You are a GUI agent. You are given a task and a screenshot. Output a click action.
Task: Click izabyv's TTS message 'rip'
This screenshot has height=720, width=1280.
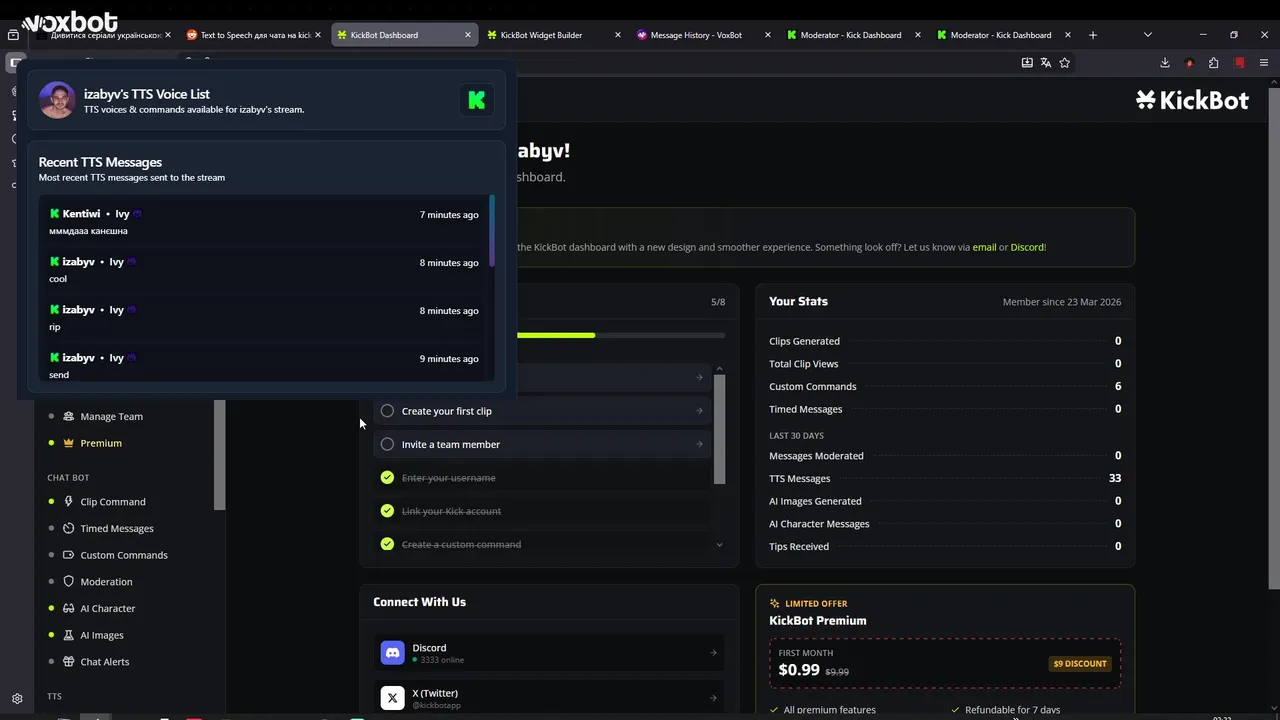tap(55, 327)
